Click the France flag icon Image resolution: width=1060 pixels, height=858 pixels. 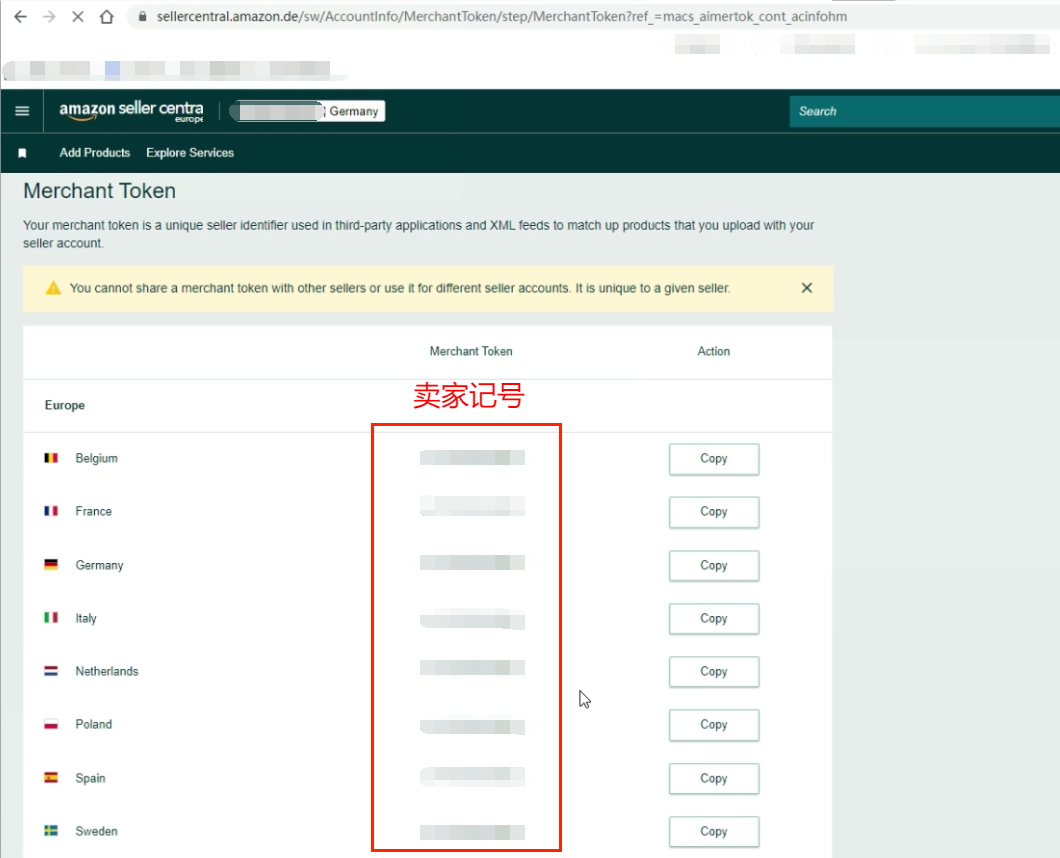[51, 511]
